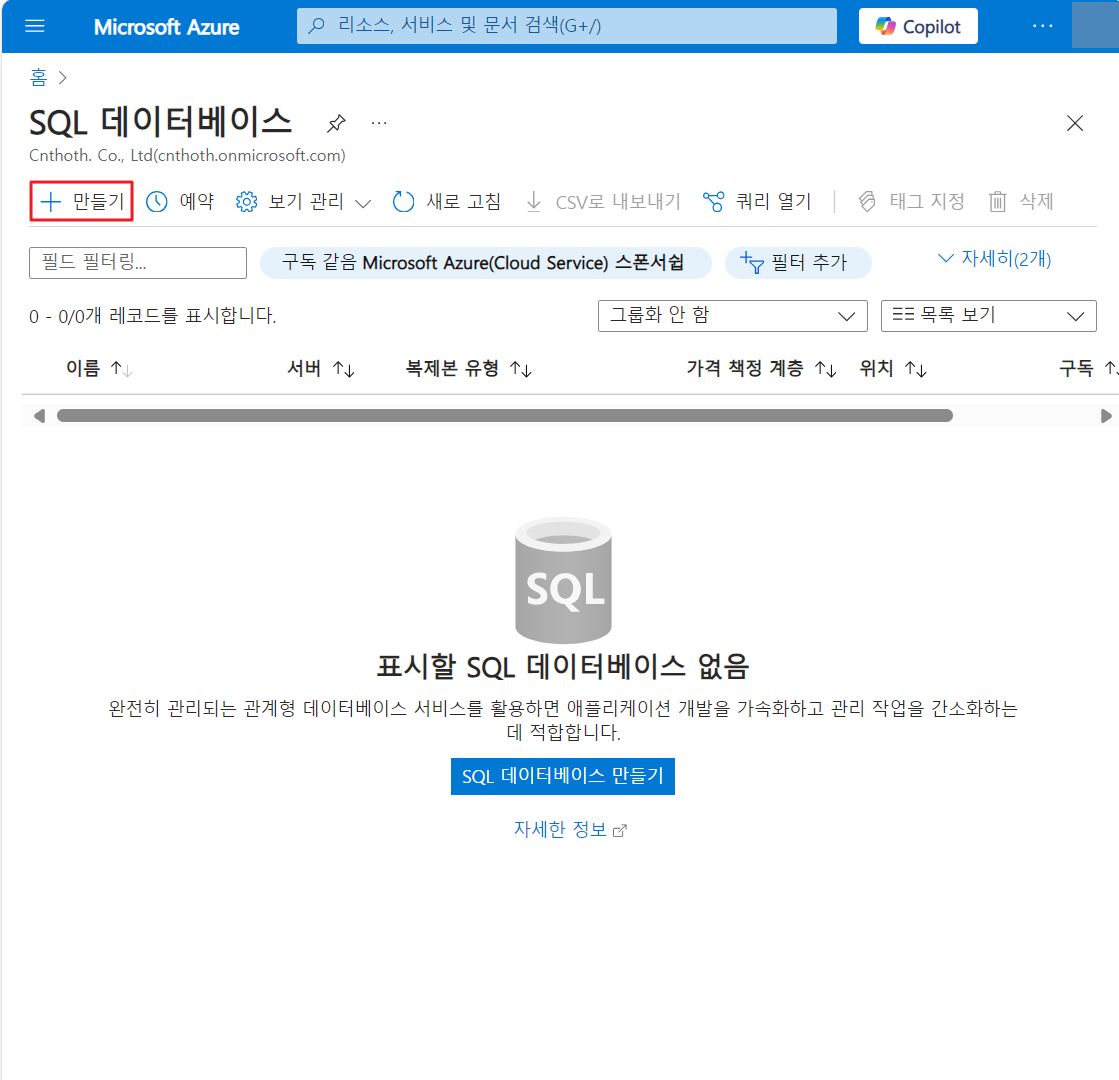Add a filter with 필터 추가
The width and height of the screenshot is (1119, 1080).
tap(798, 263)
